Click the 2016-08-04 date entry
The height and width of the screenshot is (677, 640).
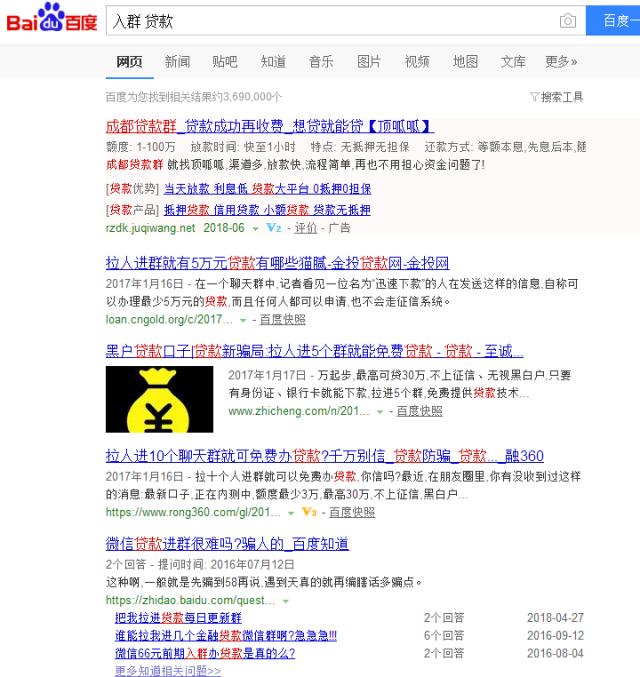click(555, 653)
